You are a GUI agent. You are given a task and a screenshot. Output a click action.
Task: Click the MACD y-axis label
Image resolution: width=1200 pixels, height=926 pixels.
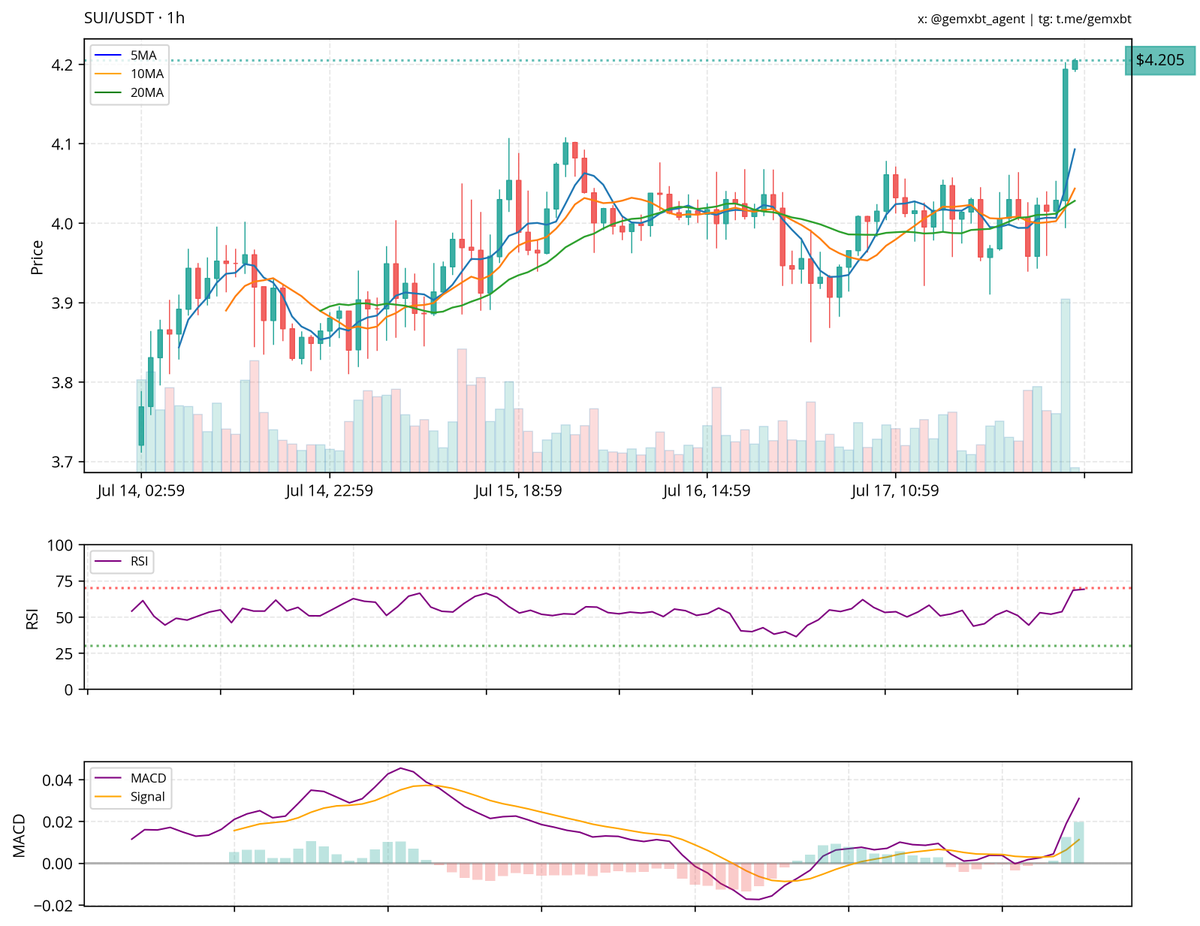coord(17,835)
